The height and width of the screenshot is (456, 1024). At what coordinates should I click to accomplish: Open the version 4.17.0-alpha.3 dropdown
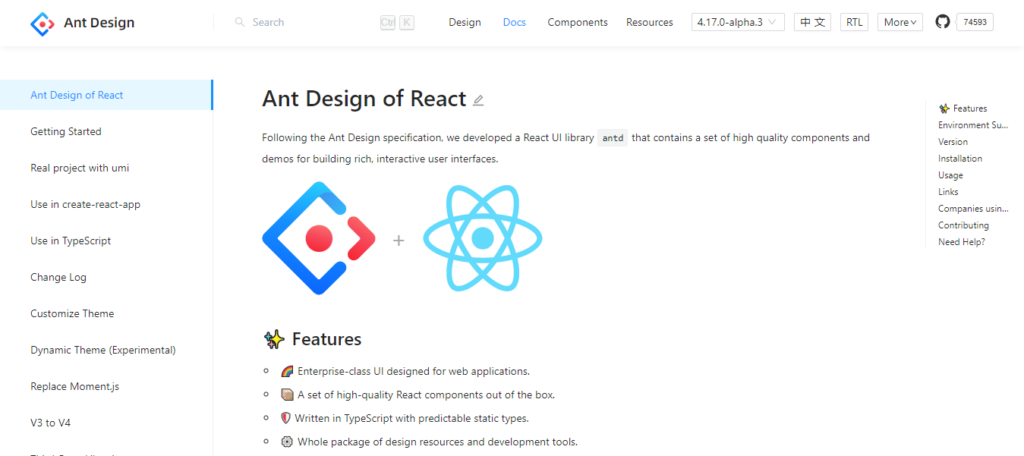pyautogui.click(x=738, y=22)
